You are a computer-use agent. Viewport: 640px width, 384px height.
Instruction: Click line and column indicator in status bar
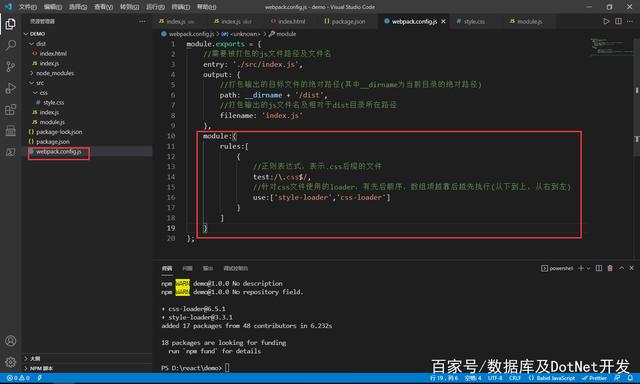click(444, 378)
